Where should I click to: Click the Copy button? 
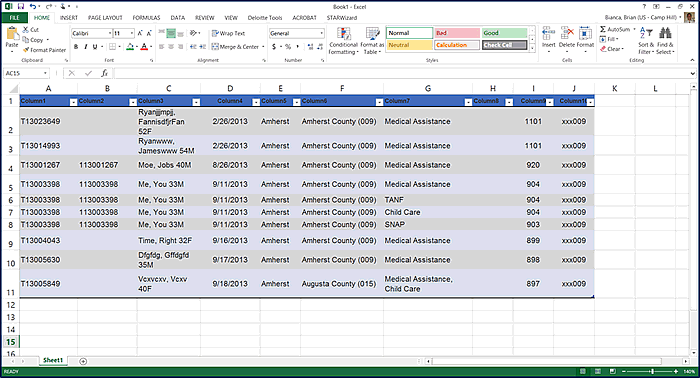(x=33, y=40)
